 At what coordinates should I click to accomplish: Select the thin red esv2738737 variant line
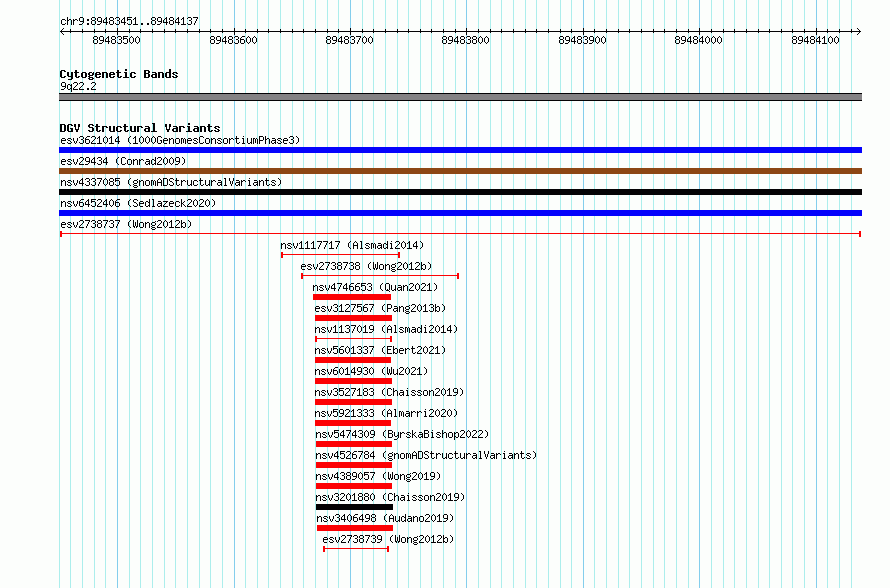[x=460, y=234]
